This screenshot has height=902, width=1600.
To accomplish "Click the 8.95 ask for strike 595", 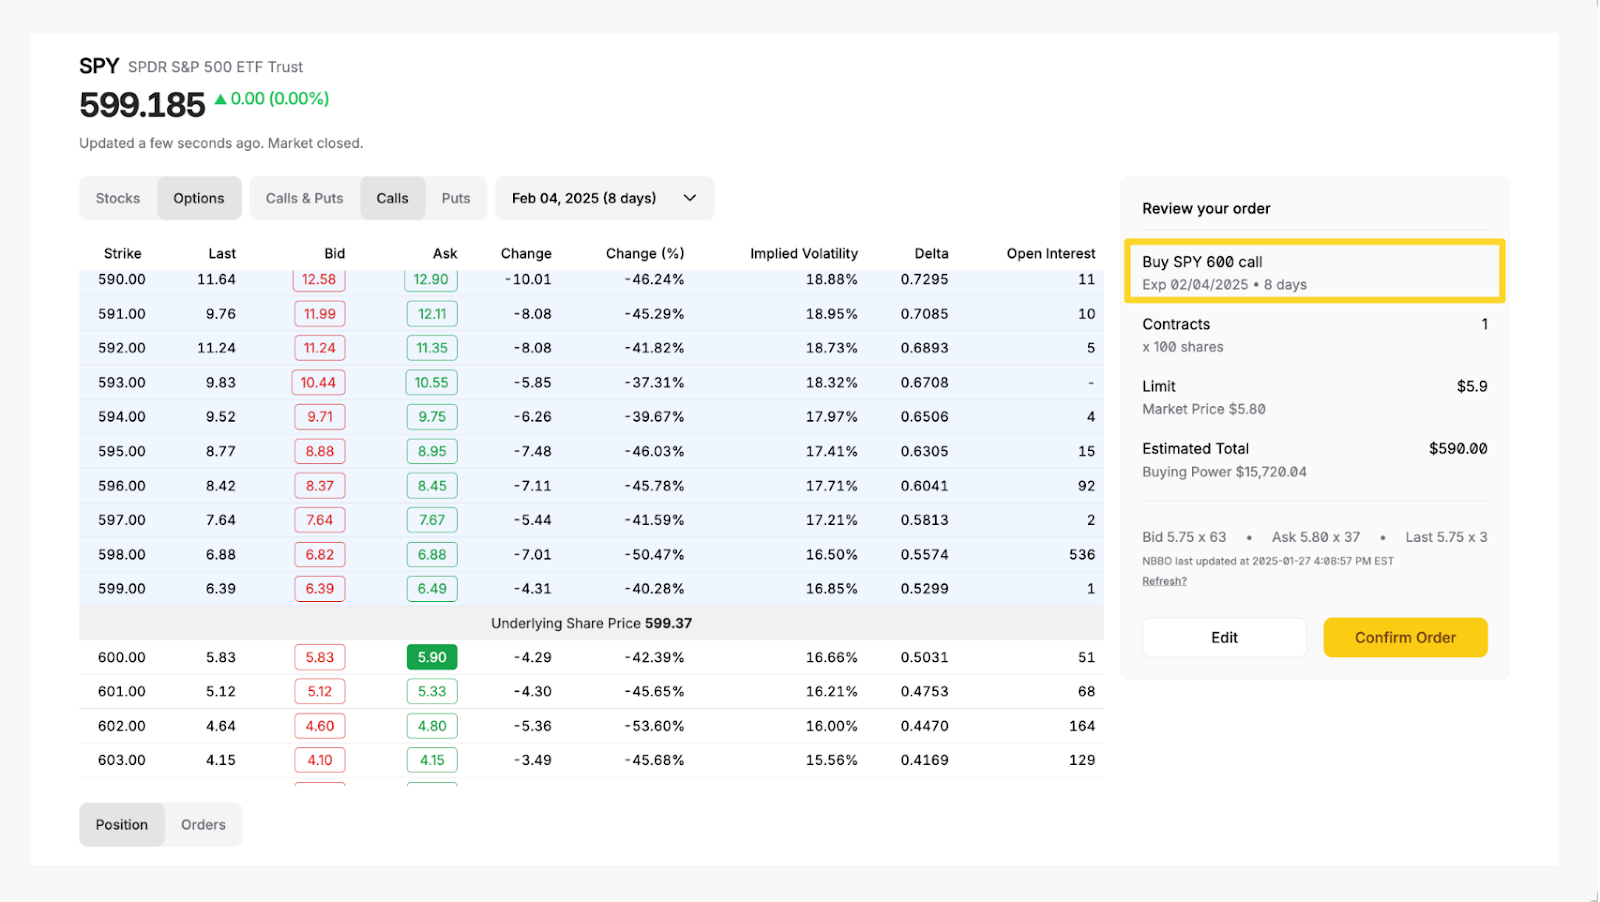I will 432,451.
